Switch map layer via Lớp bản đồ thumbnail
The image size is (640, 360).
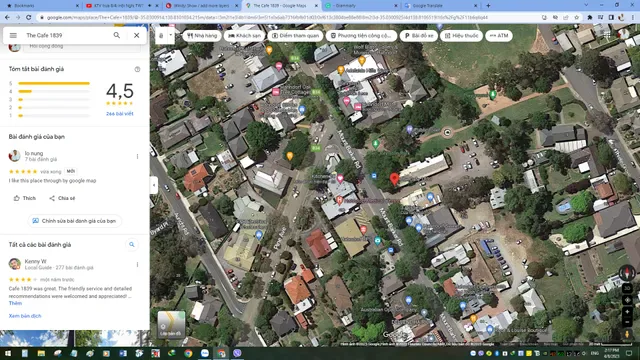click(171, 324)
